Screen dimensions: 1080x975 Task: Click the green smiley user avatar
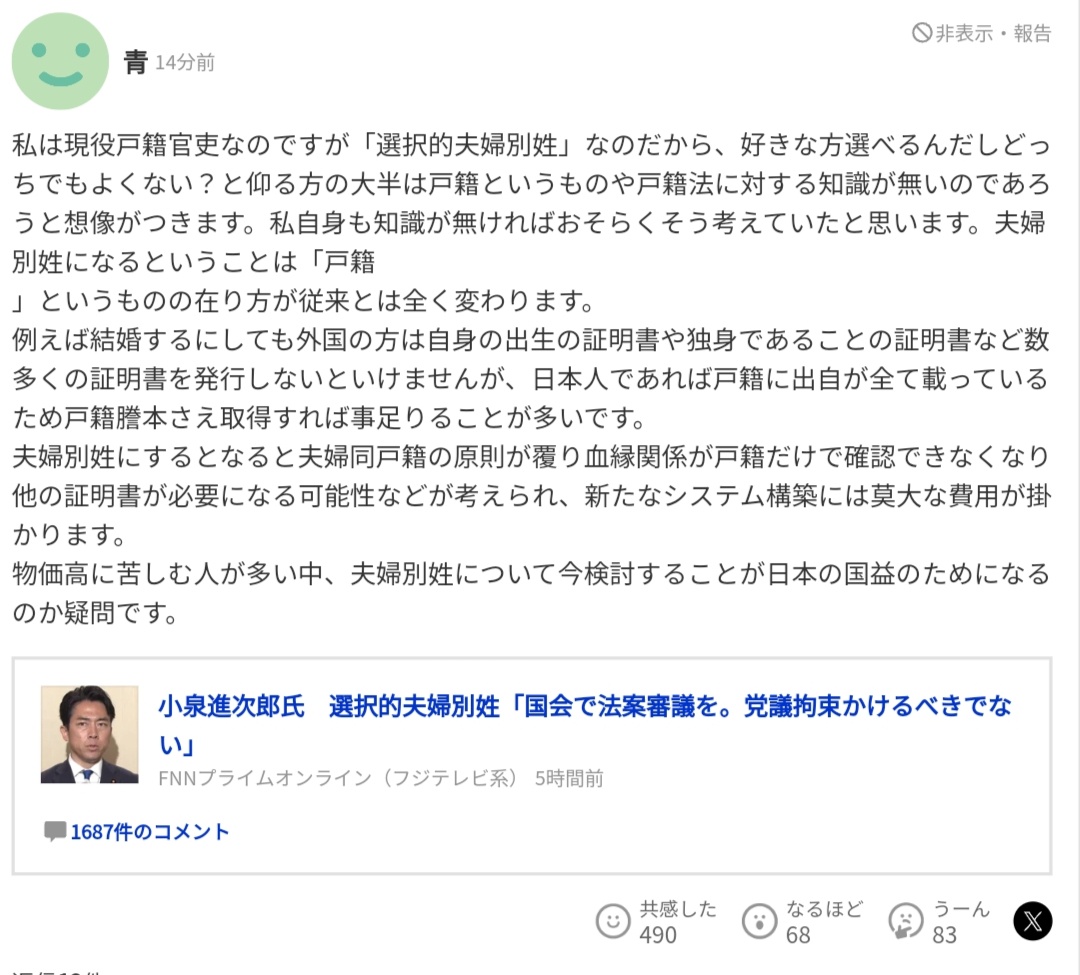tap(60, 61)
